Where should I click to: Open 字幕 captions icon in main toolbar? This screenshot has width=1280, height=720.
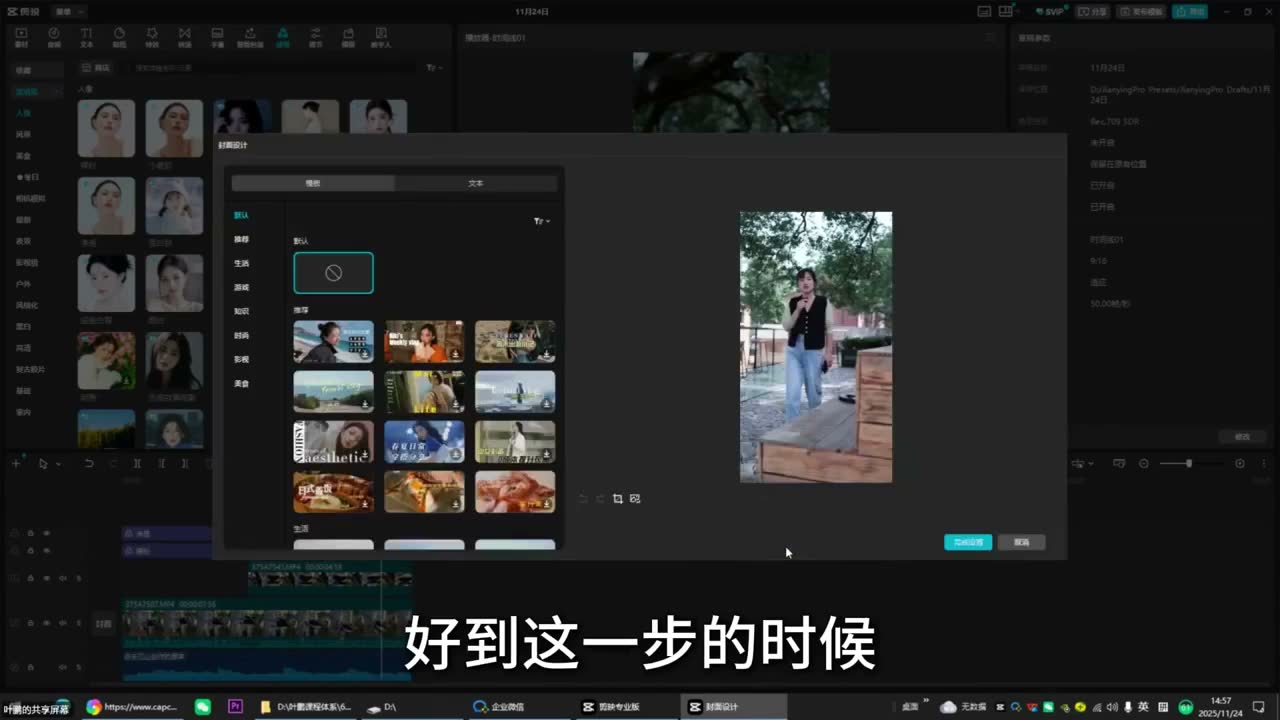[x=217, y=38]
